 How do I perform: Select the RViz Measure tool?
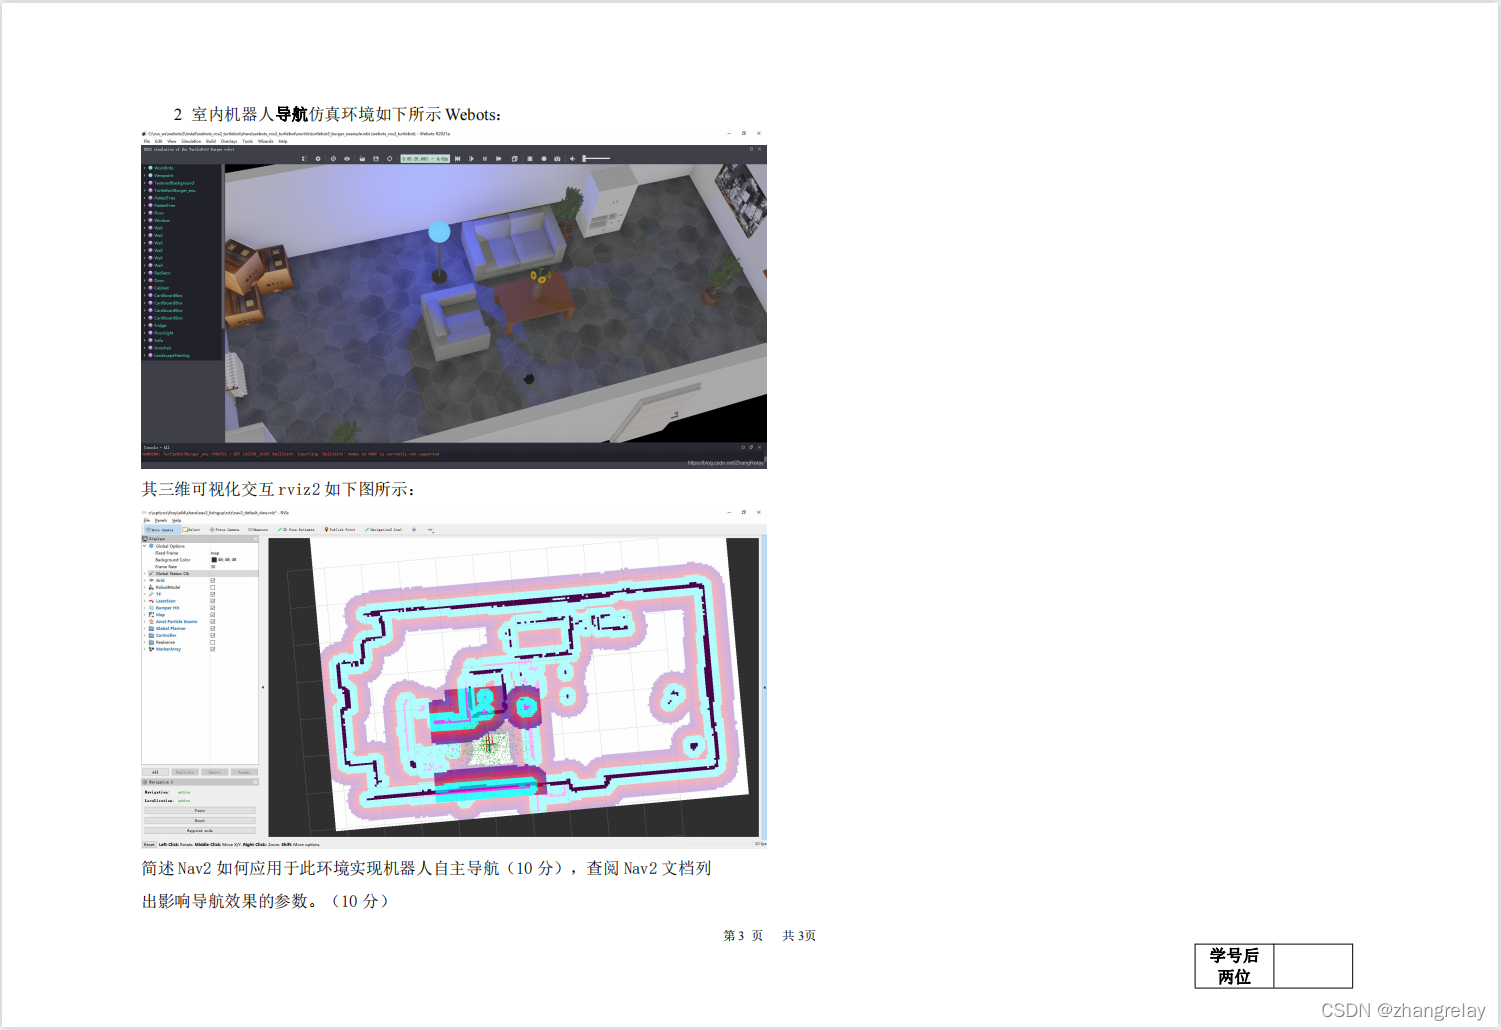click(258, 530)
